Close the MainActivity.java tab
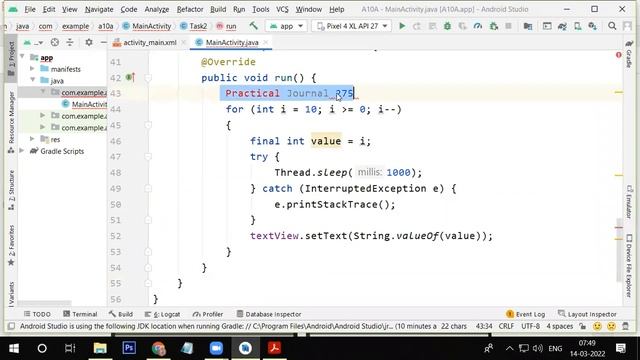 click(266, 42)
